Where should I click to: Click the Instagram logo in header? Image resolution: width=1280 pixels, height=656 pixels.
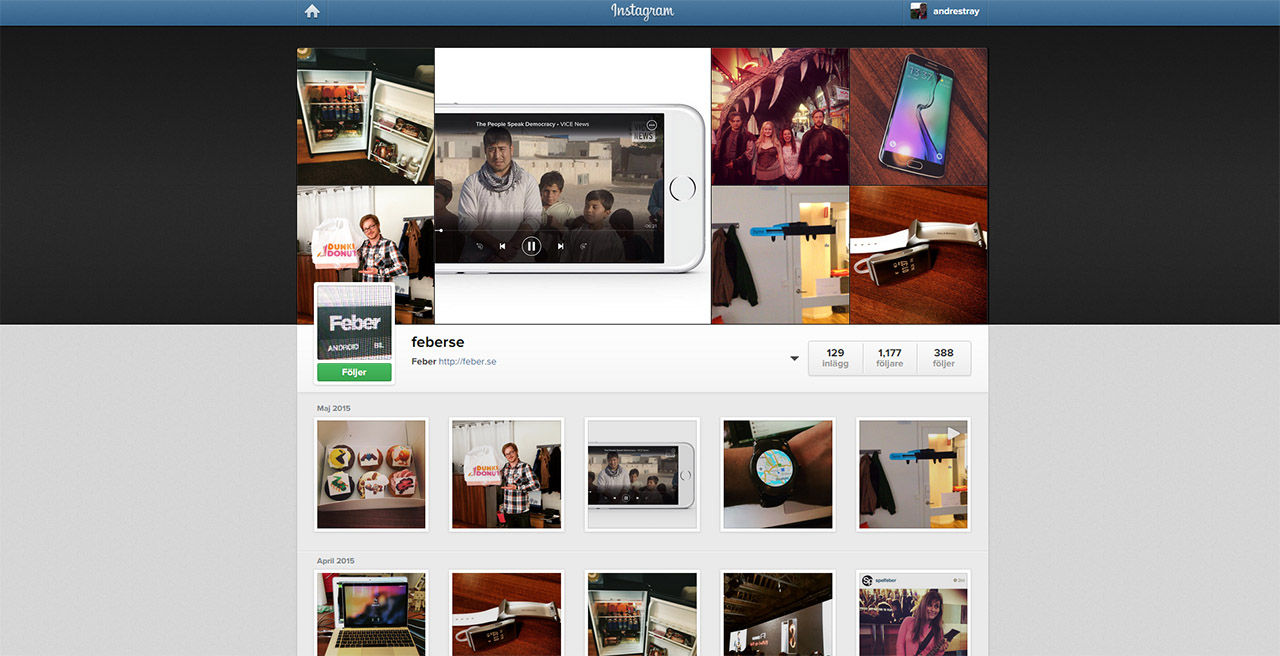pos(642,12)
